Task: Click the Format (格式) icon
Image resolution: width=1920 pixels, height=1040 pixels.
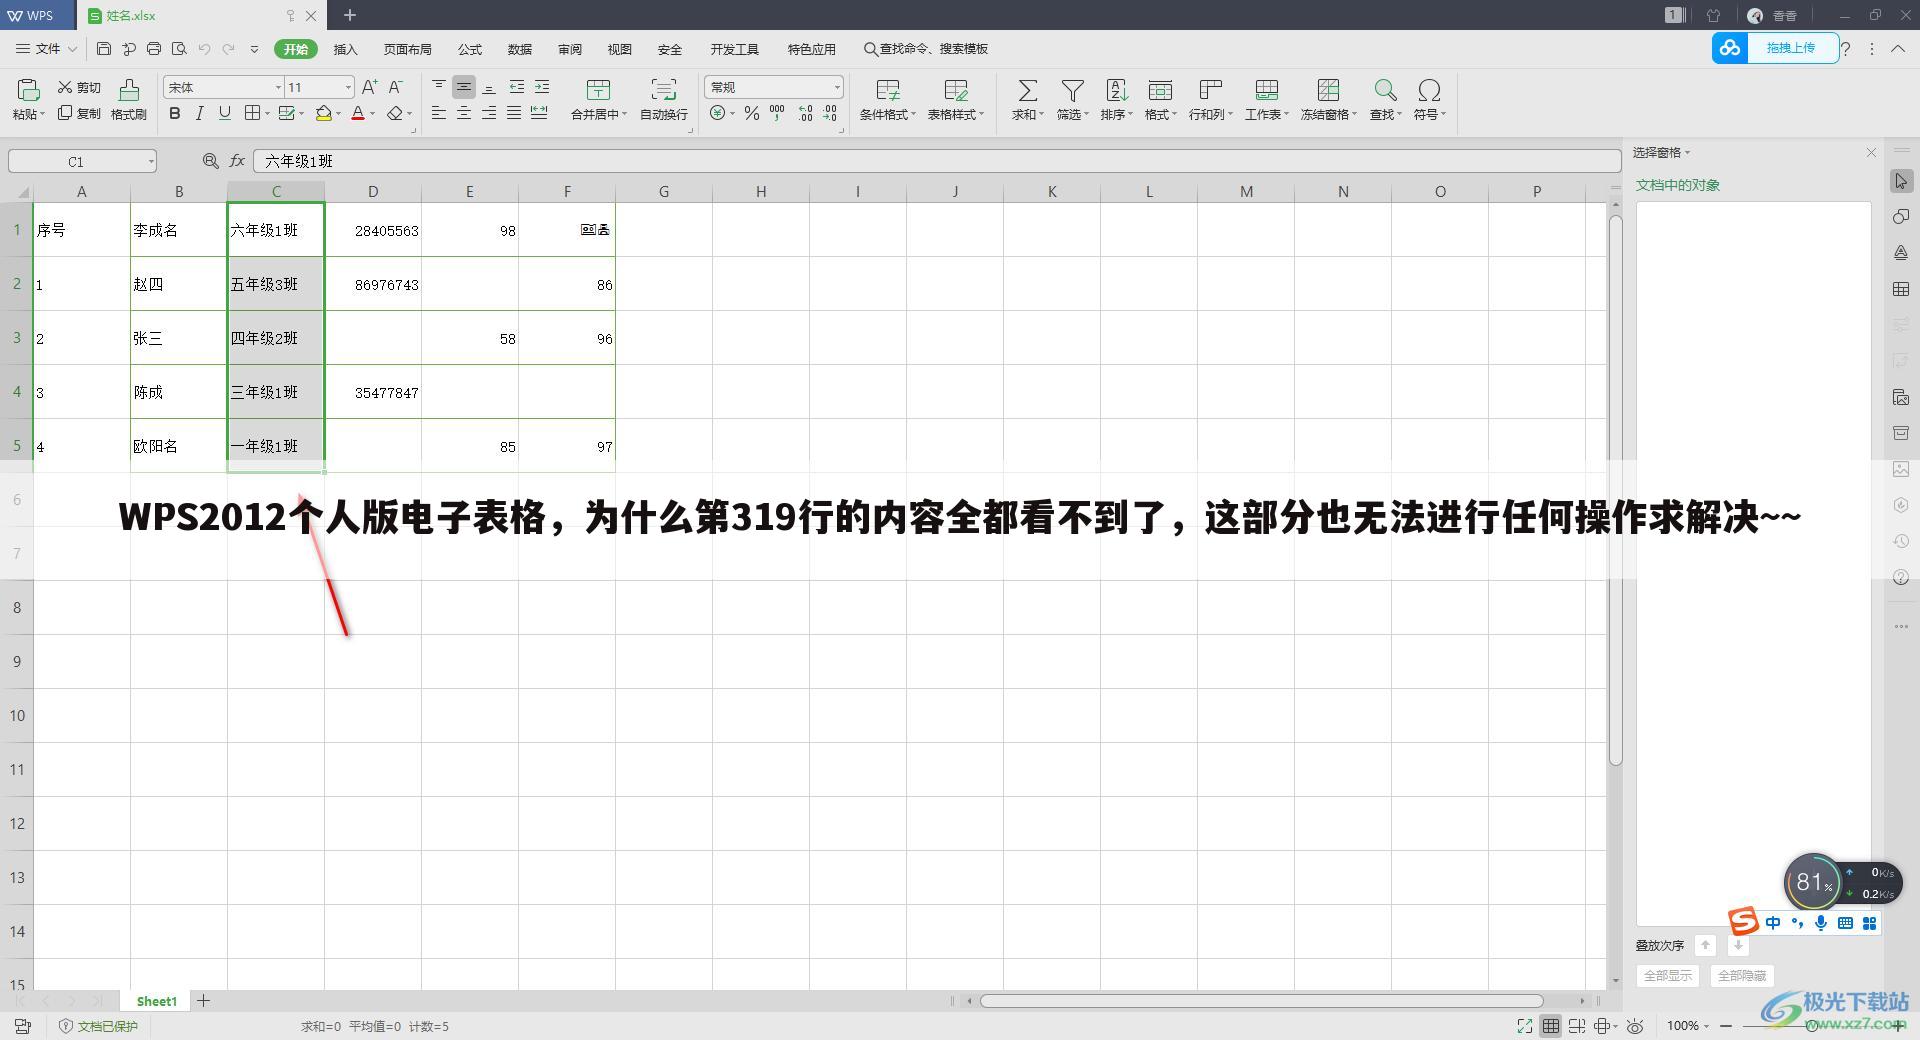Action: [1160, 91]
